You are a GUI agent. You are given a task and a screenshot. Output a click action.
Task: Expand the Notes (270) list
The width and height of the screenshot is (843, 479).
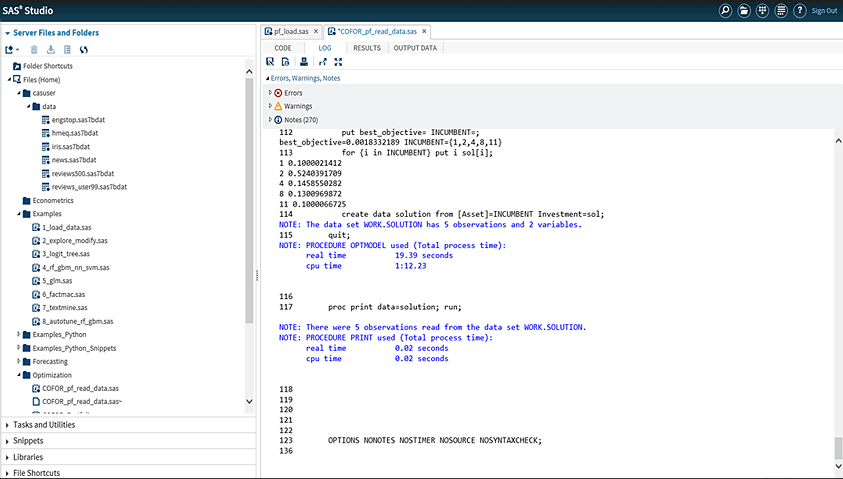tap(270, 119)
